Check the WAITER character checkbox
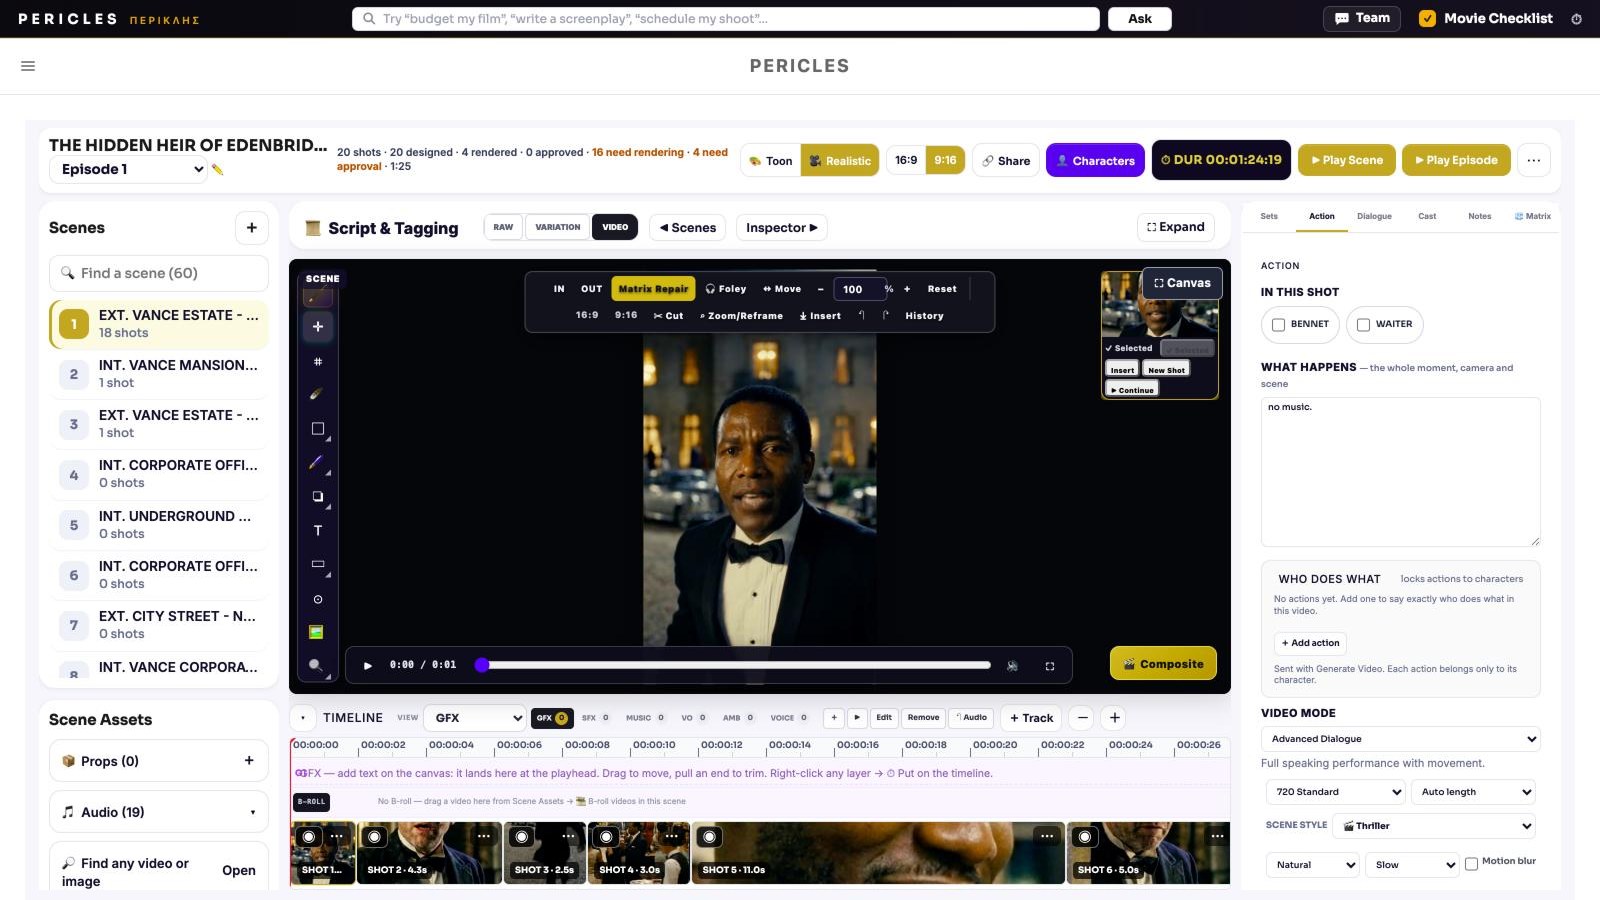 [x=1363, y=325]
